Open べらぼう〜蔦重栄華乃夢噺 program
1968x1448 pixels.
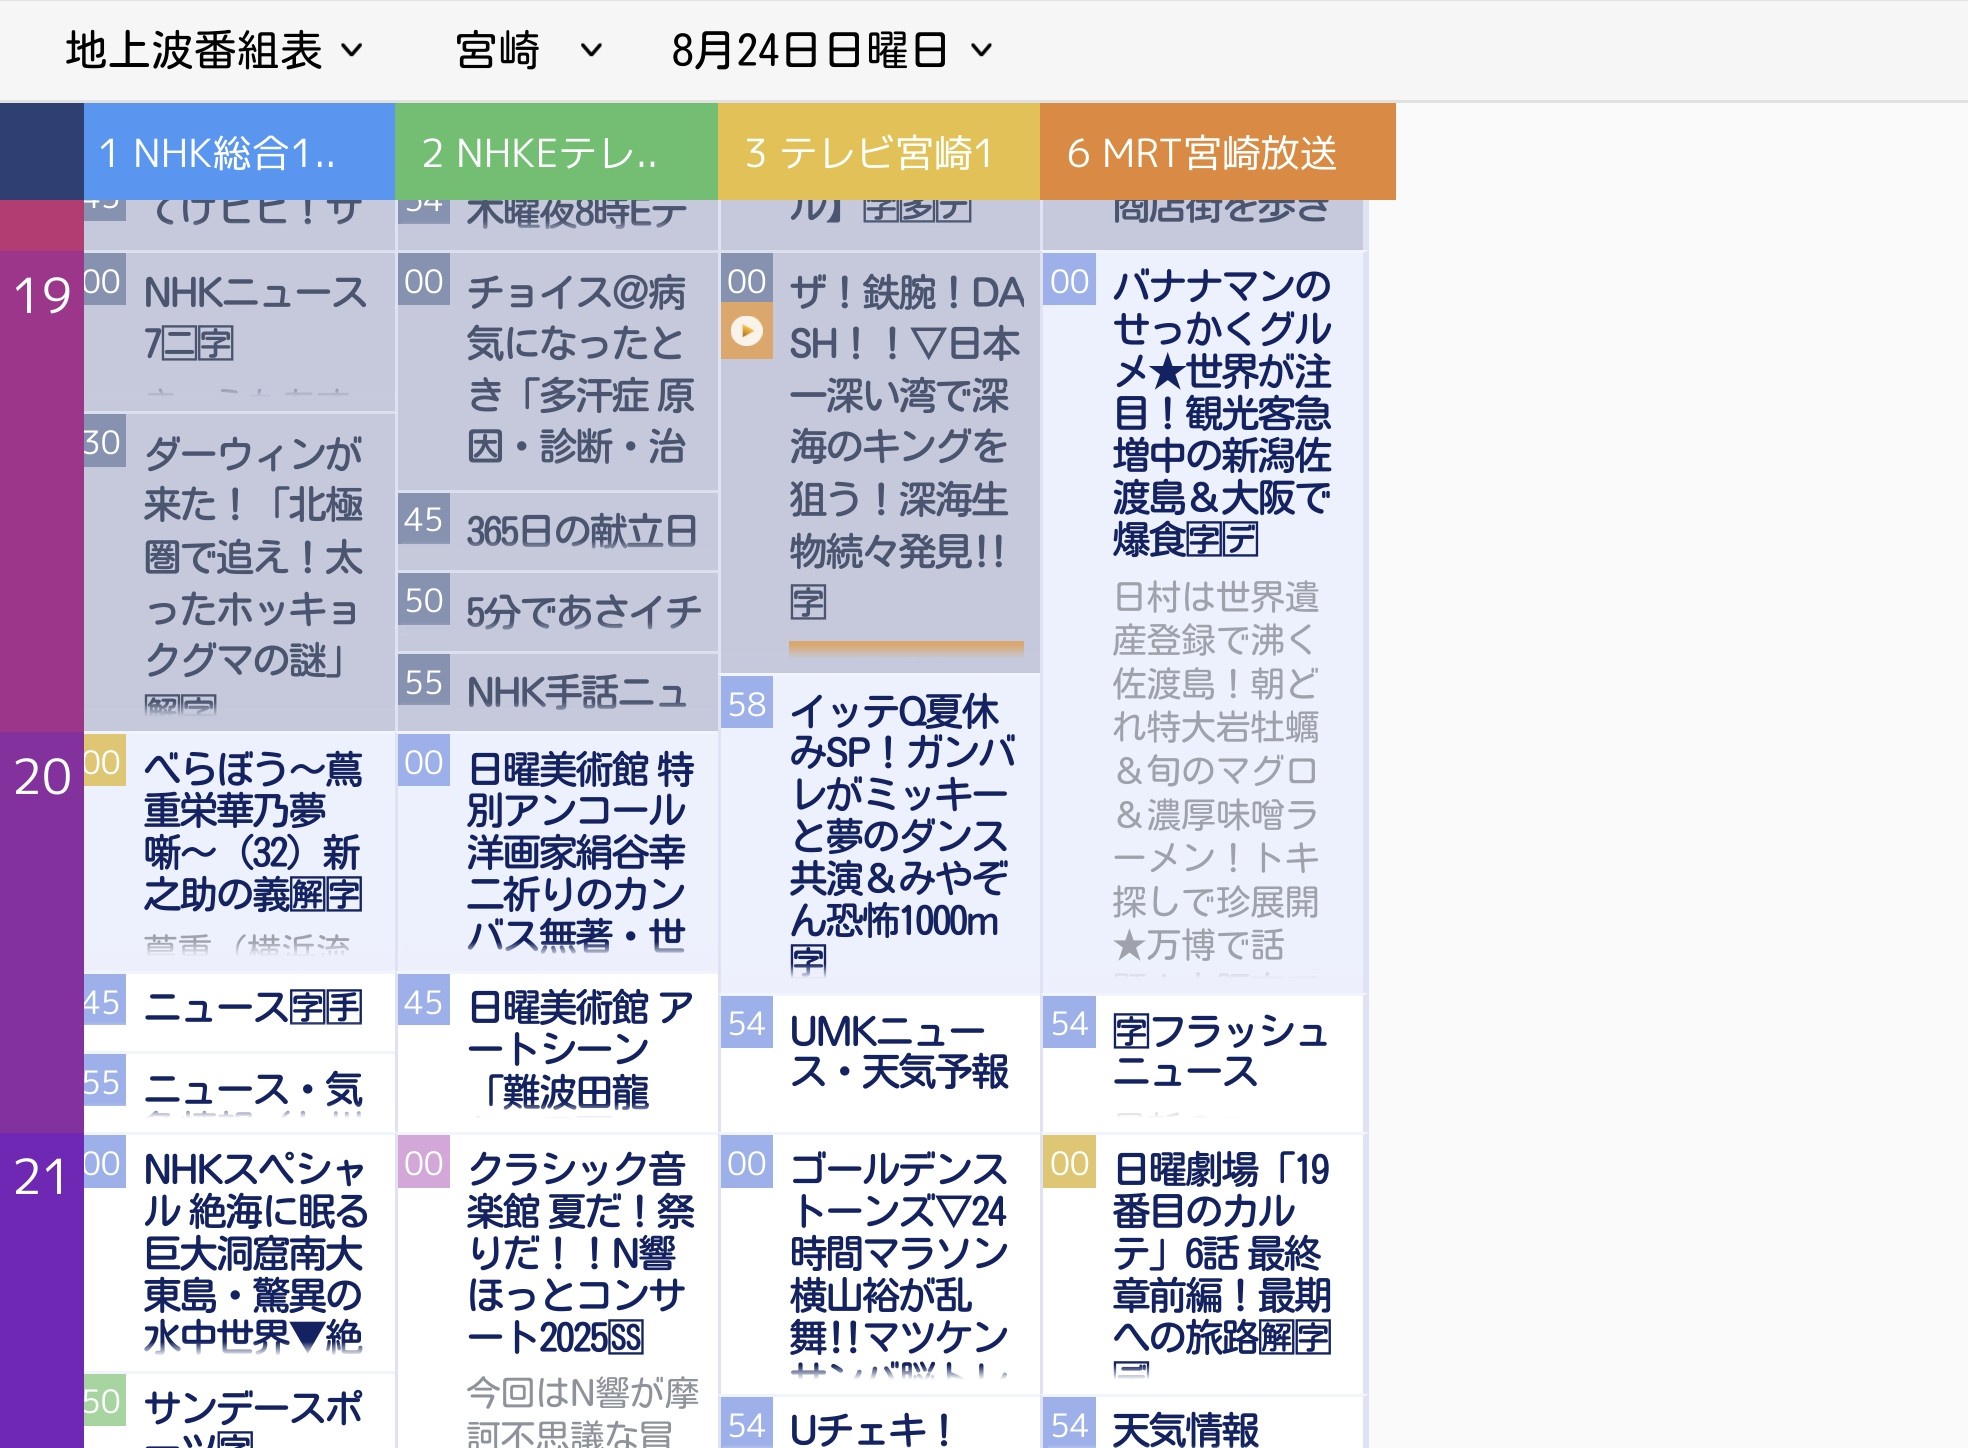pos(240,852)
